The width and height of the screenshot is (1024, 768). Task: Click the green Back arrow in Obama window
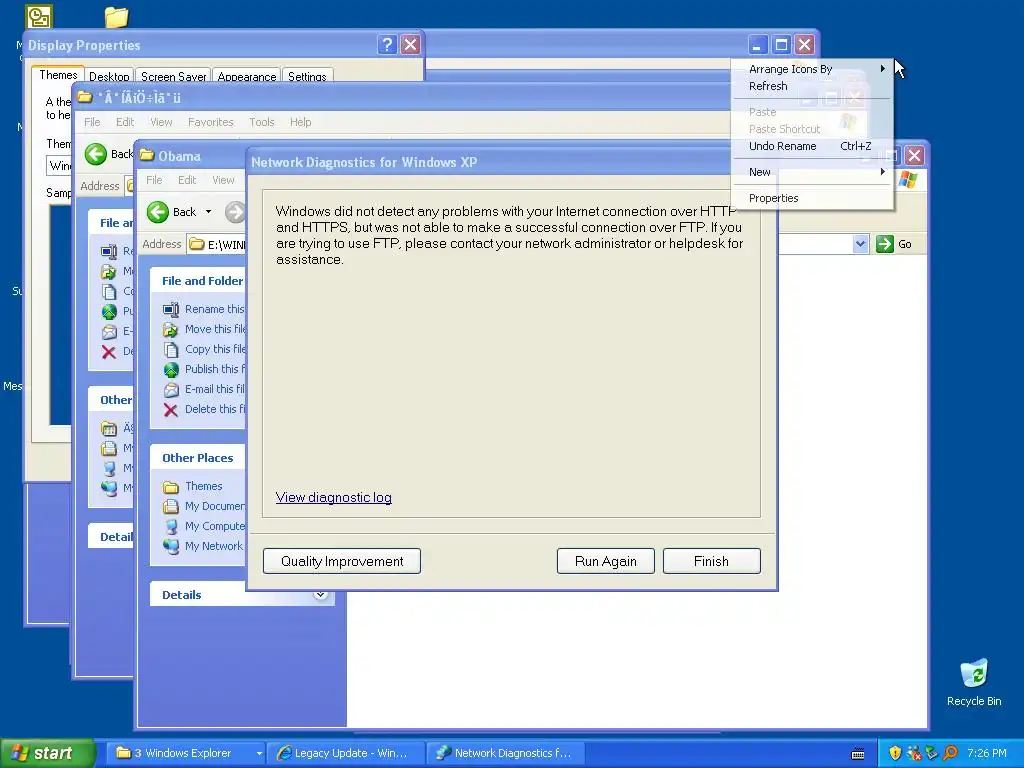157,212
